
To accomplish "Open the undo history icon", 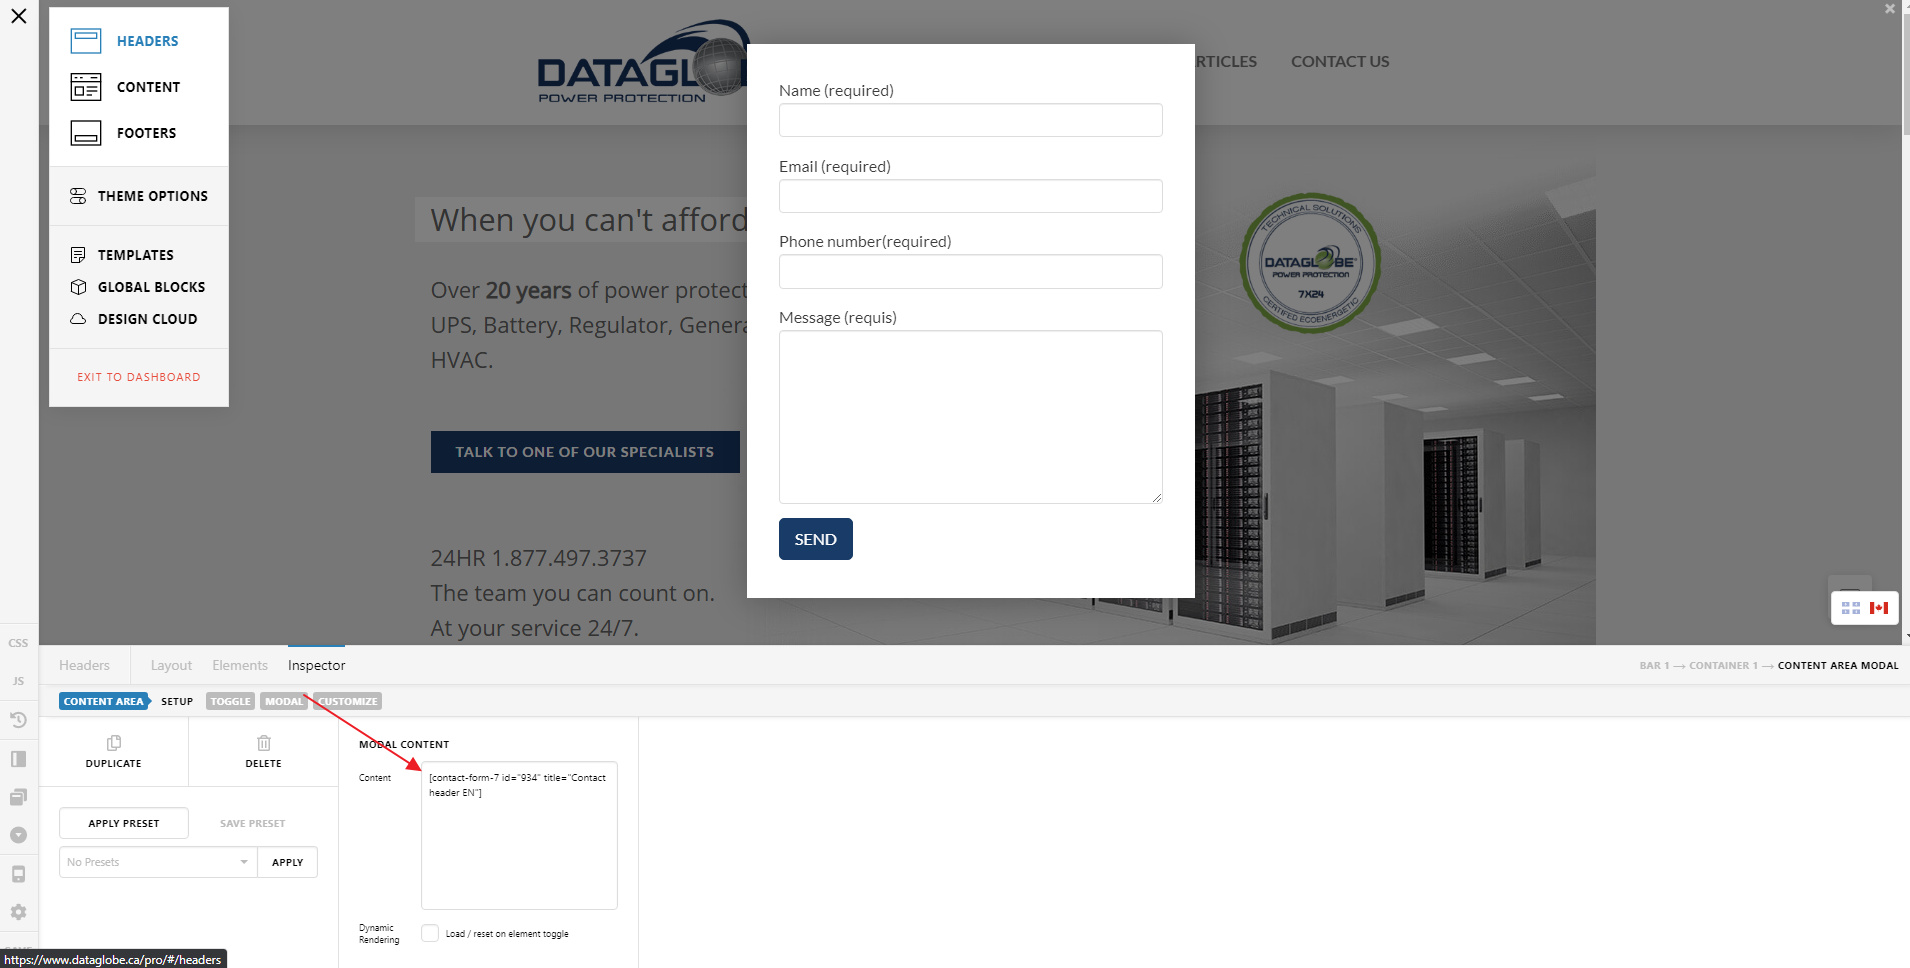I will [18, 720].
